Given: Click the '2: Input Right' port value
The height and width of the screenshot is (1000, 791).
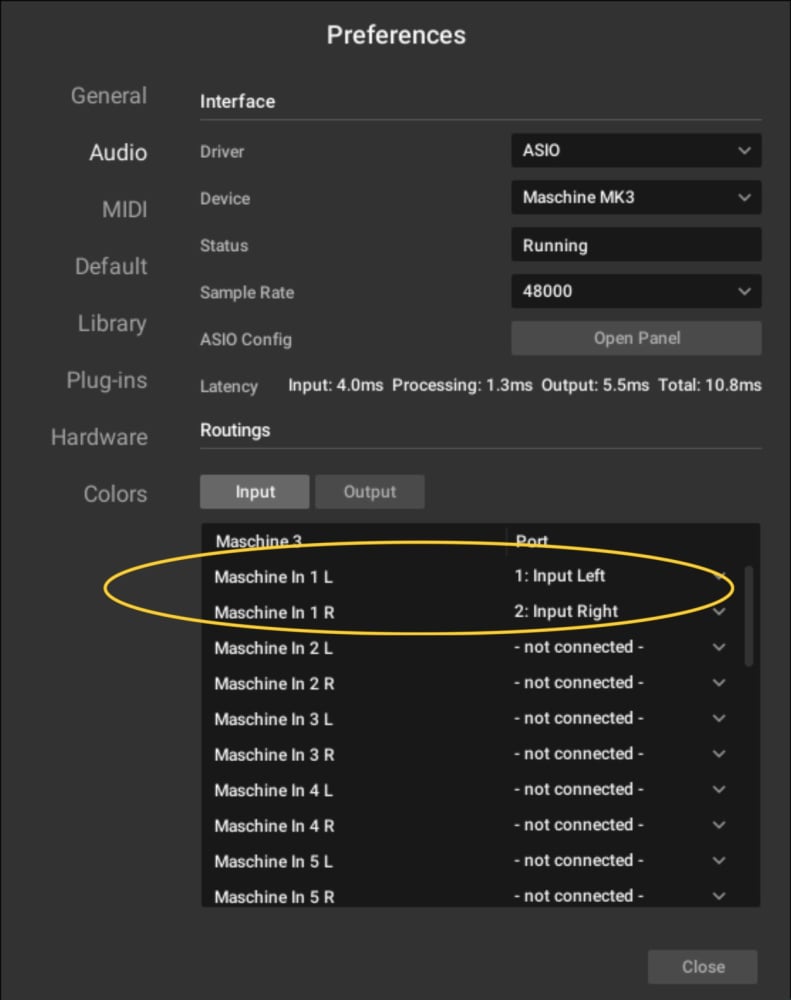Looking at the screenshot, I should 566,612.
